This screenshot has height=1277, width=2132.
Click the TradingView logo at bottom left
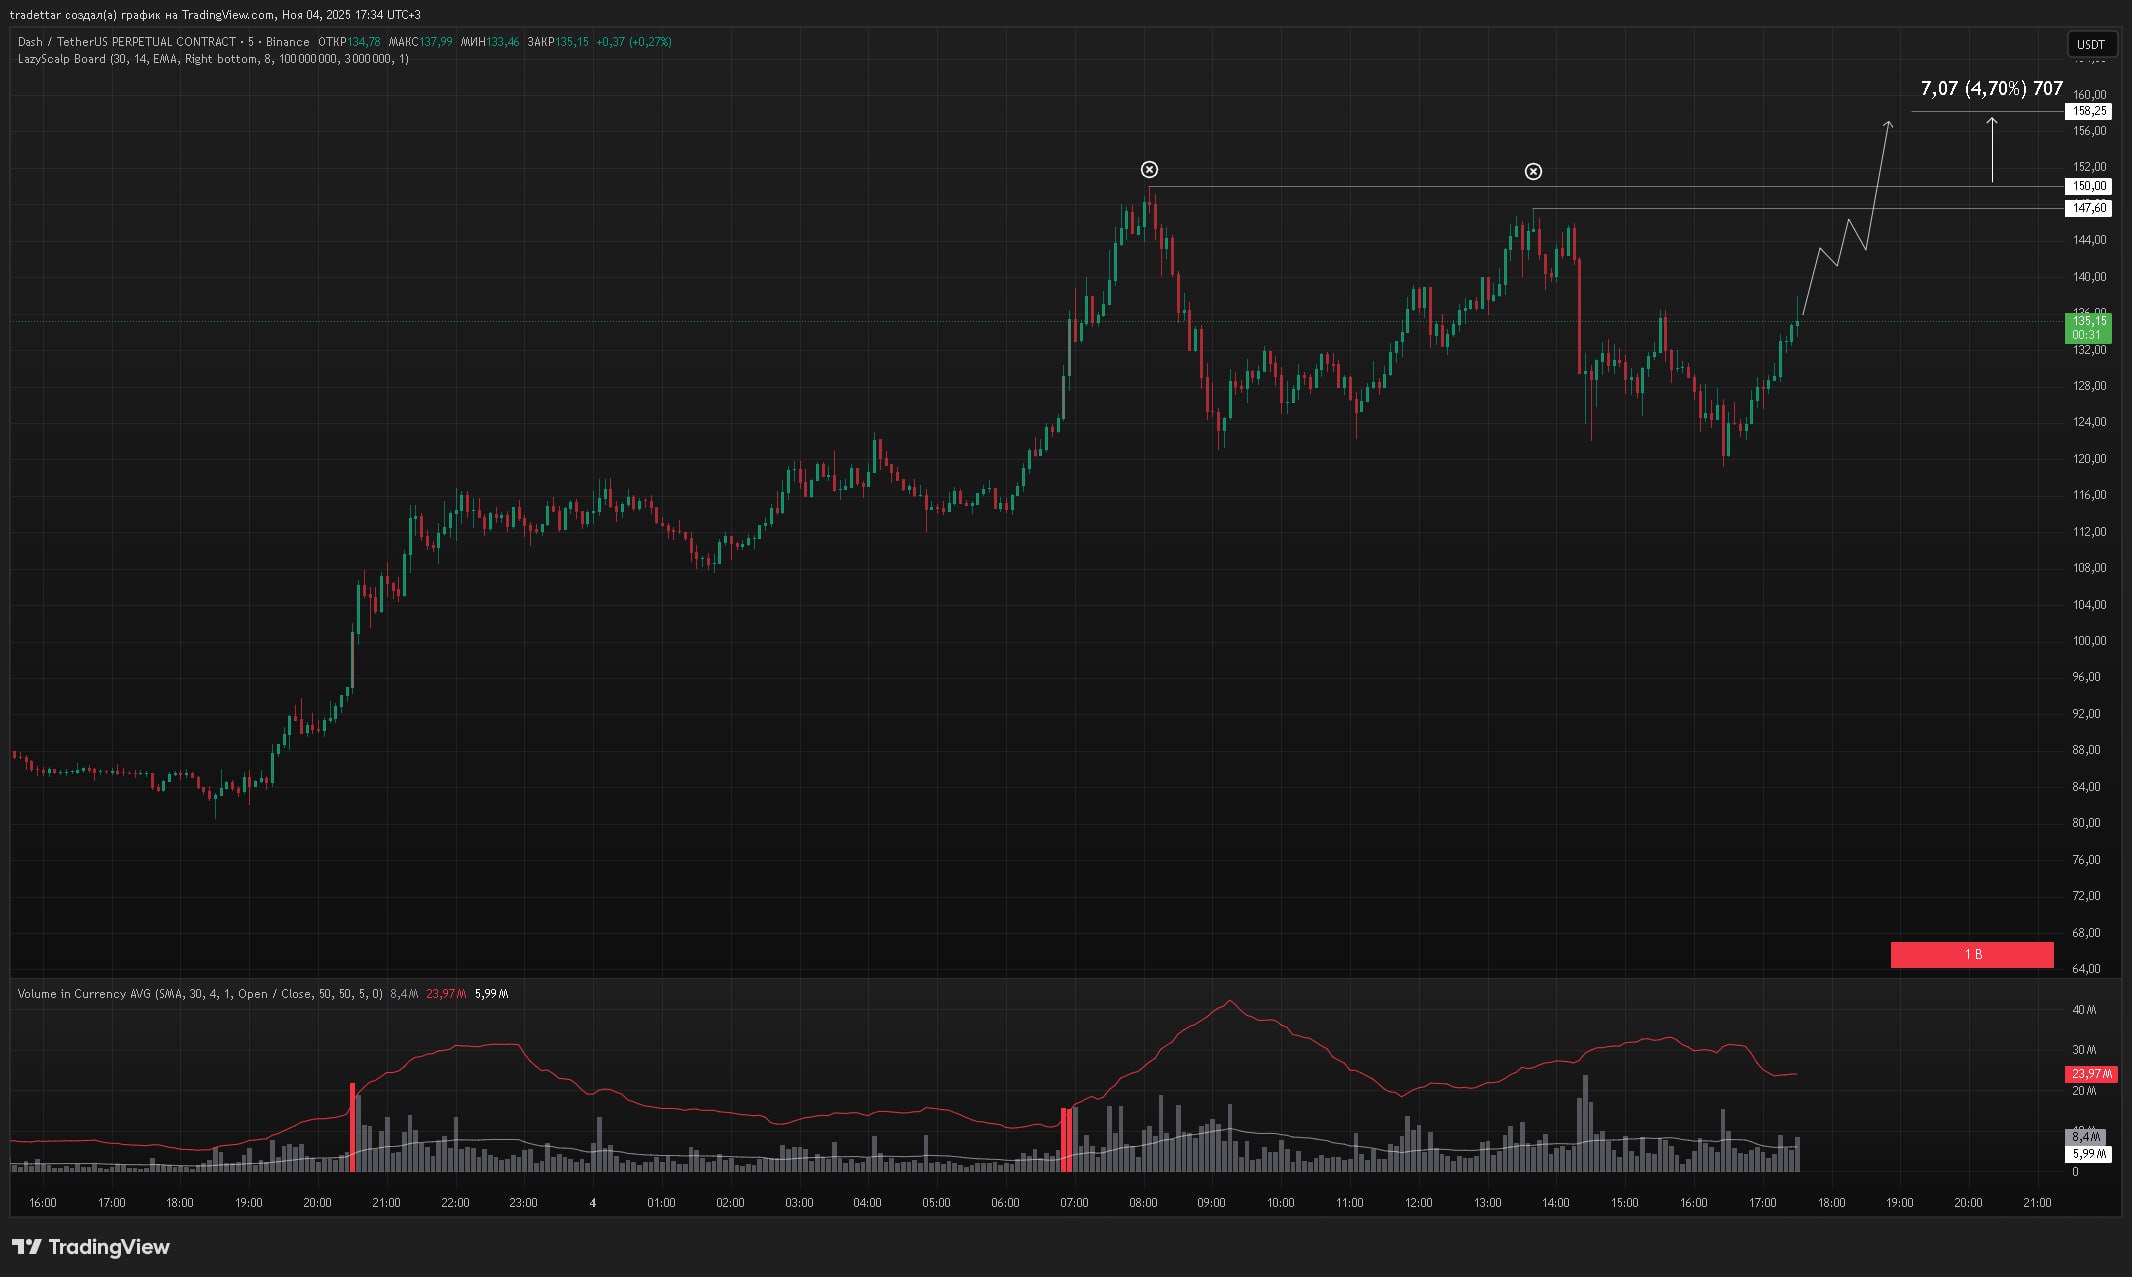click(91, 1246)
